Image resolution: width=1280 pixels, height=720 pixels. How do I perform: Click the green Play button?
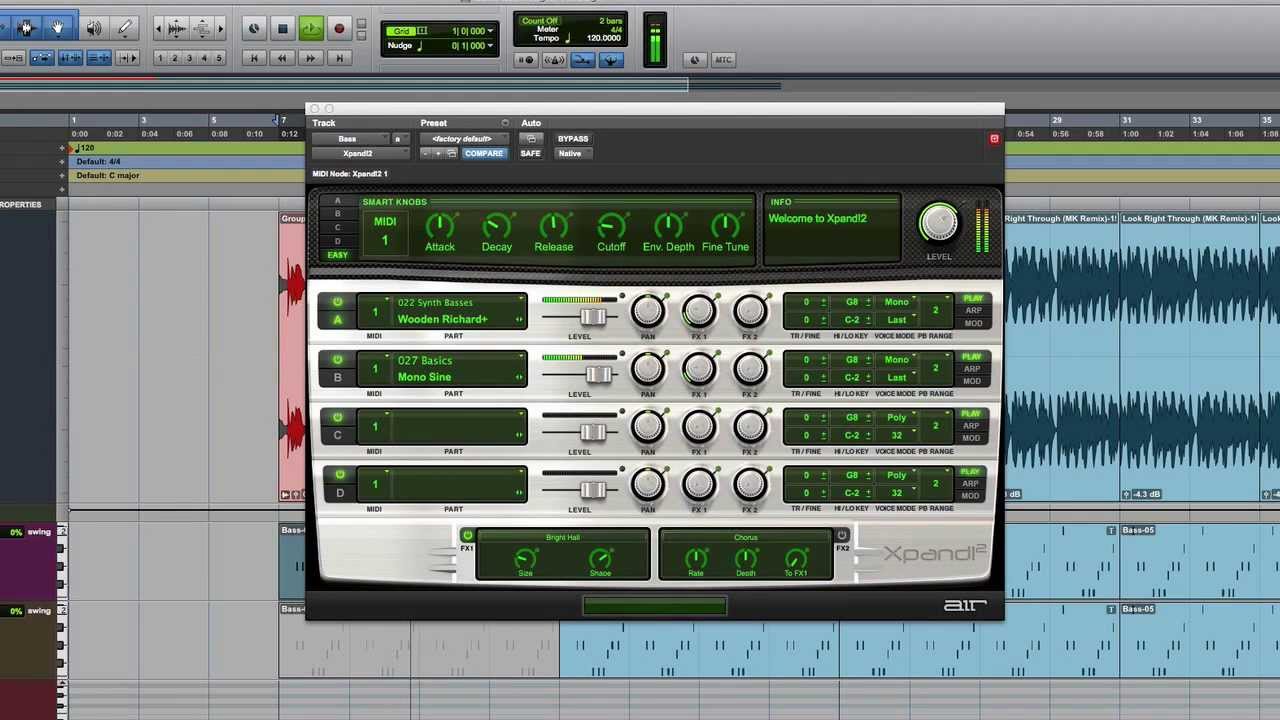(x=310, y=29)
